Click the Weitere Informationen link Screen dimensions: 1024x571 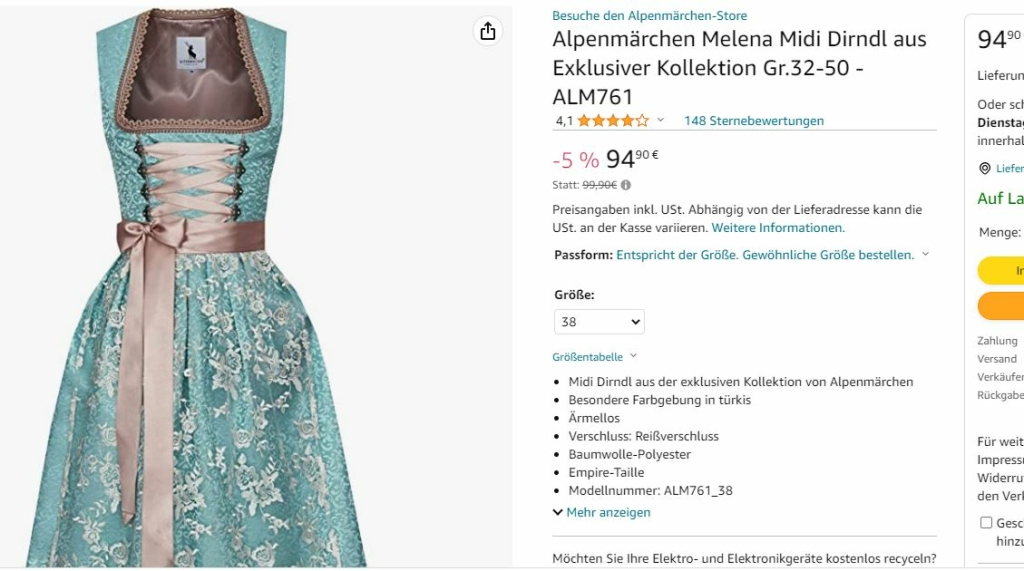click(778, 228)
